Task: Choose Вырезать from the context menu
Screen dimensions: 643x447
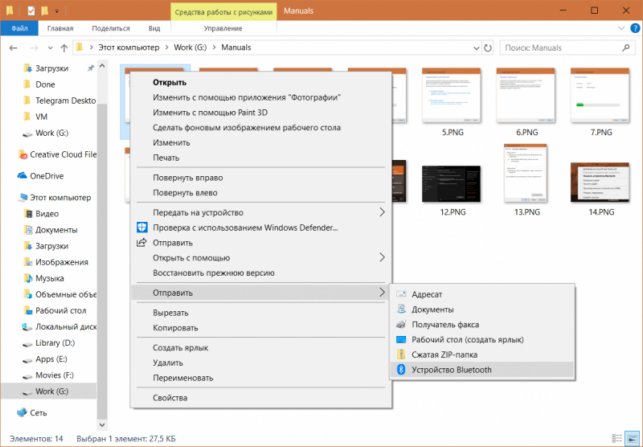Action: coord(261,313)
